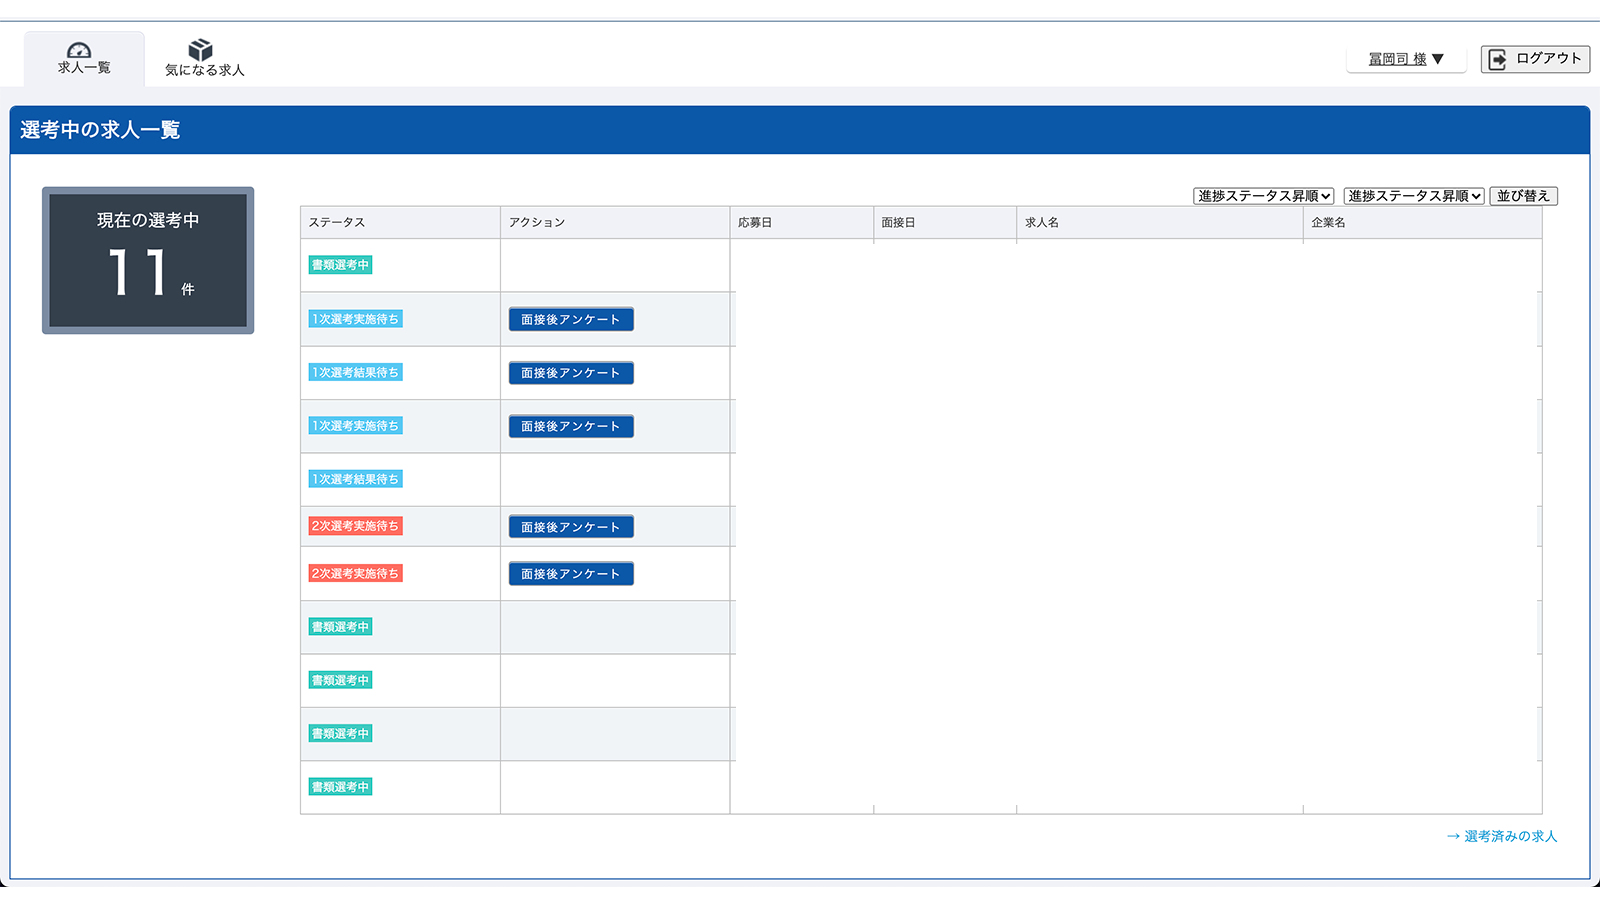Switch to the 気になる求人 tab
Image resolution: width=1600 pixels, height=900 pixels.
(x=205, y=59)
